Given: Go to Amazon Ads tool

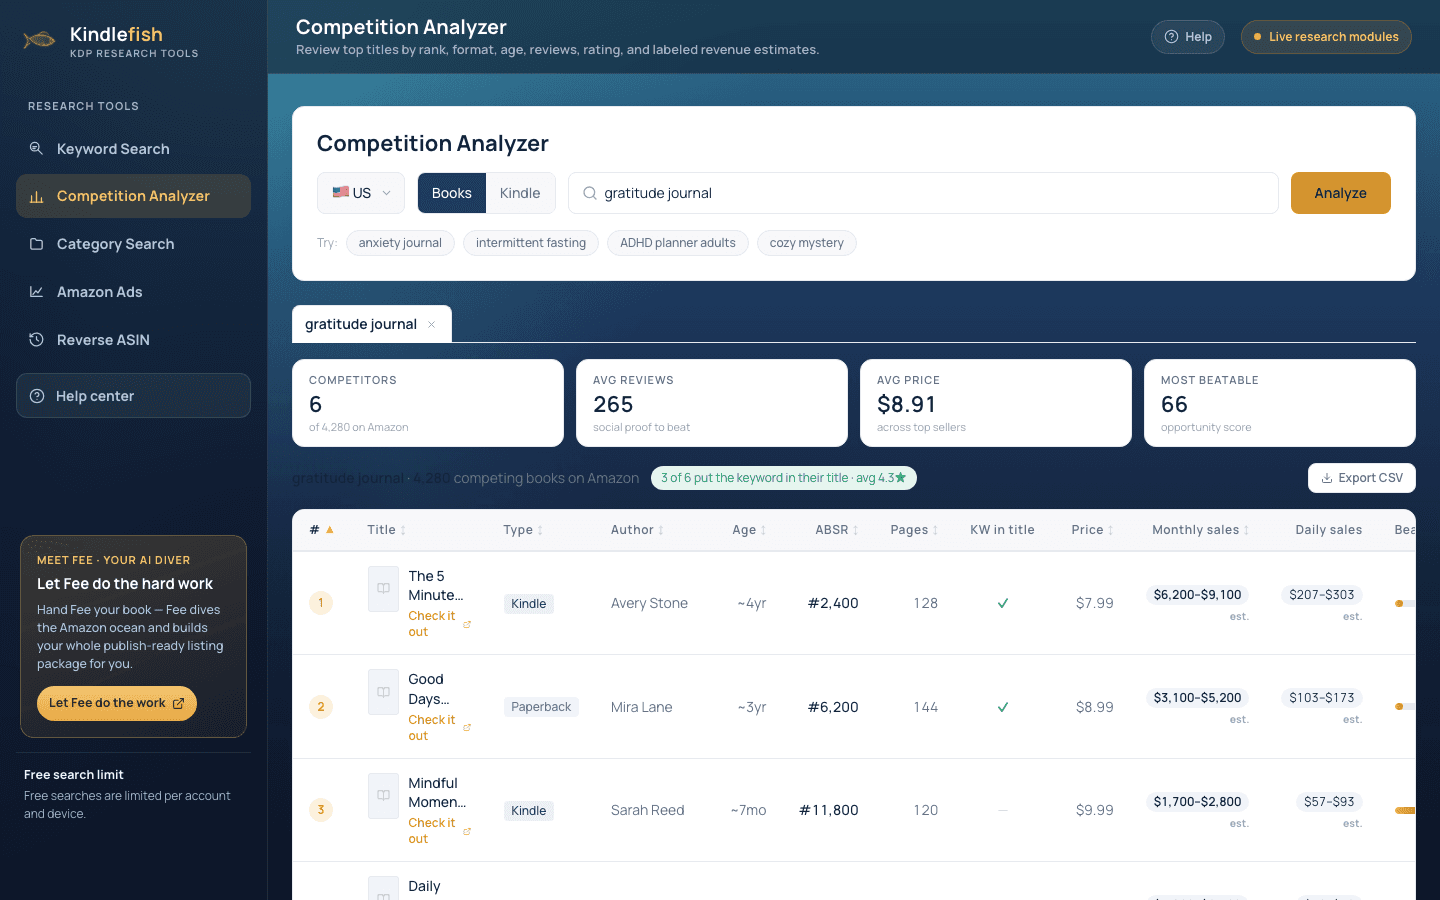Looking at the screenshot, I should tap(133, 292).
